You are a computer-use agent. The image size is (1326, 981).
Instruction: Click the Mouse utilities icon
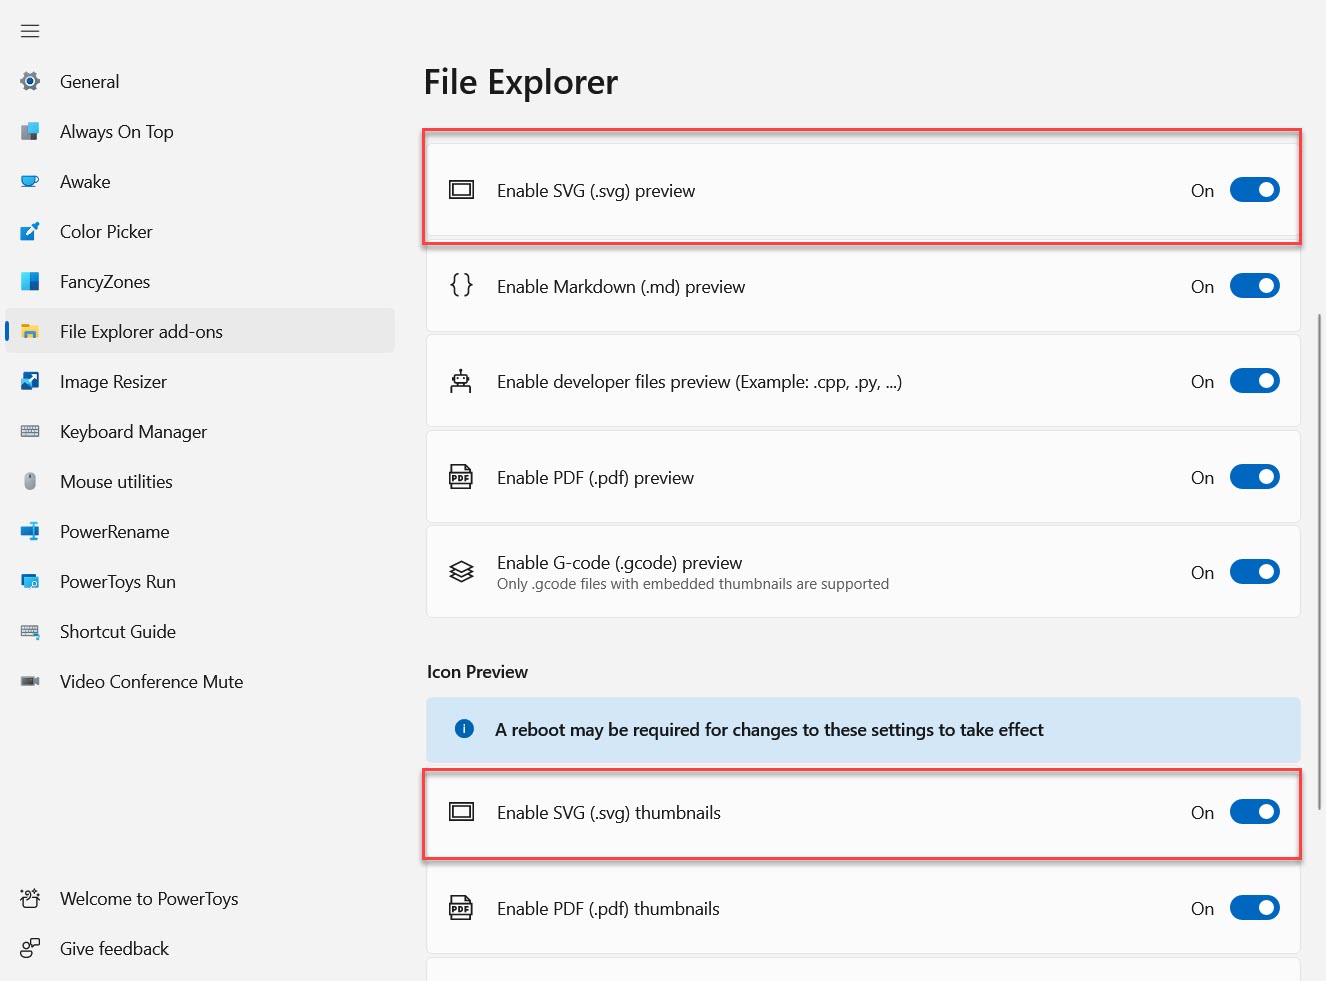coord(30,481)
